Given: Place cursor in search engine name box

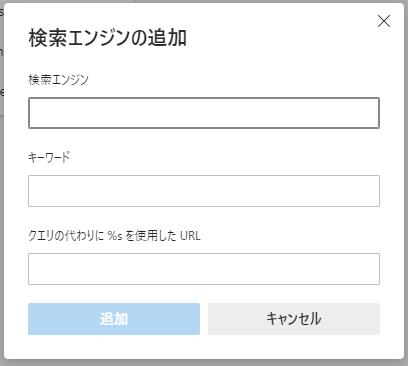Looking at the screenshot, I should point(204,113).
